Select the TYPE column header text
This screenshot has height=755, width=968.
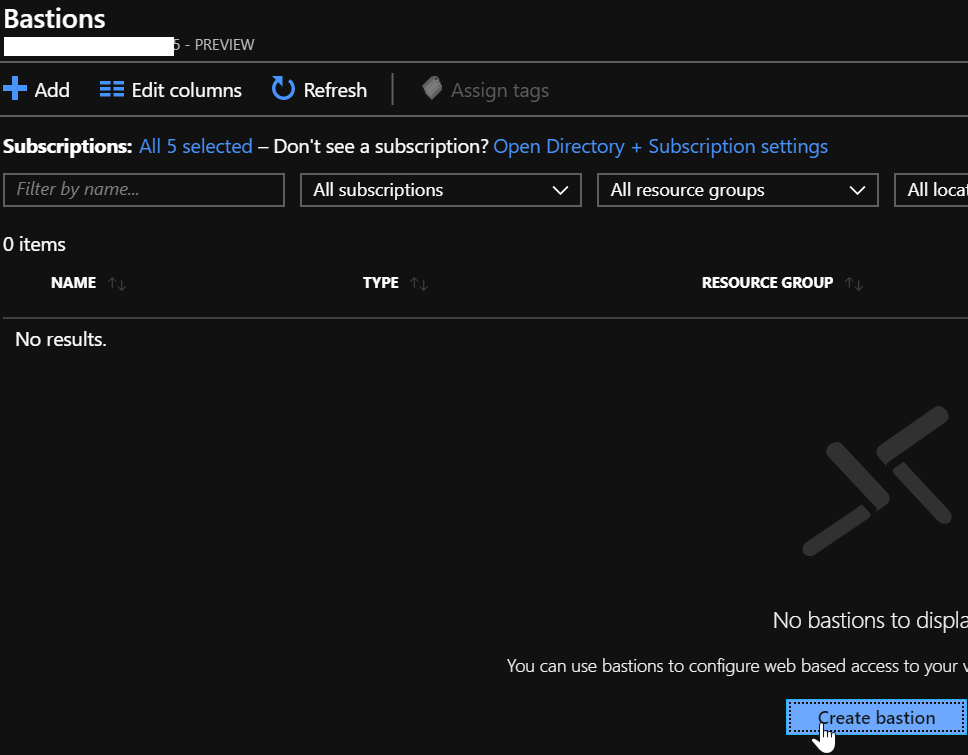click(x=380, y=283)
